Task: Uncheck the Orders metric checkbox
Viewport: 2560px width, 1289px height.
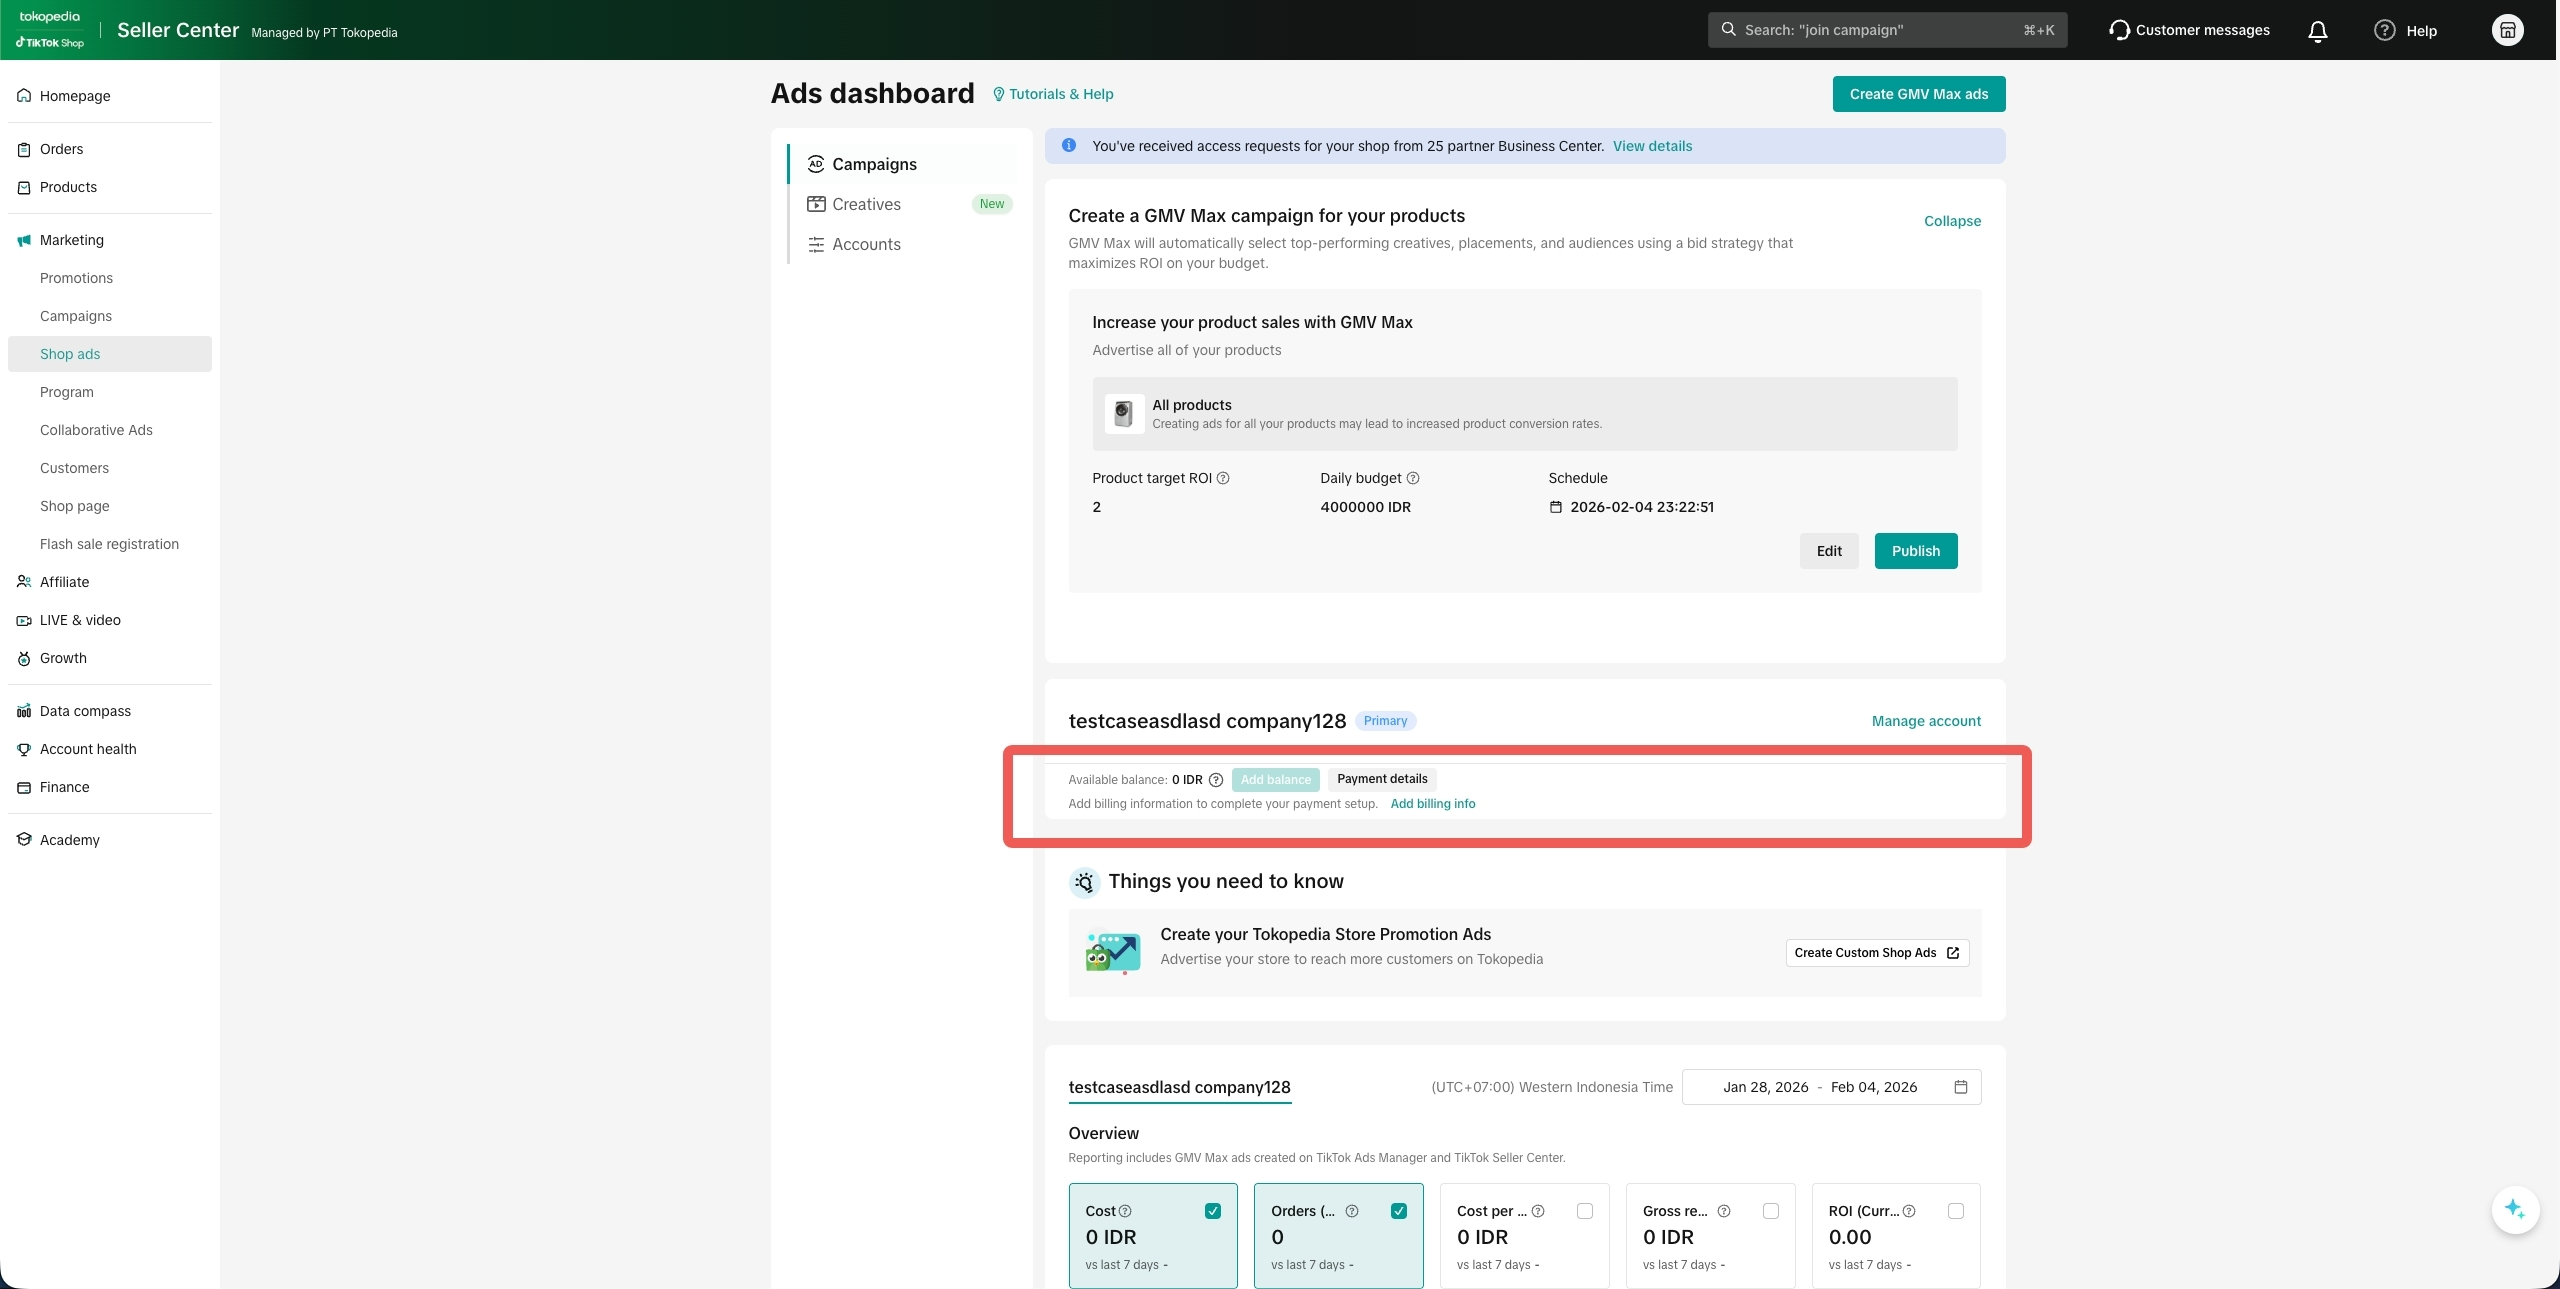Action: click(1399, 1211)
